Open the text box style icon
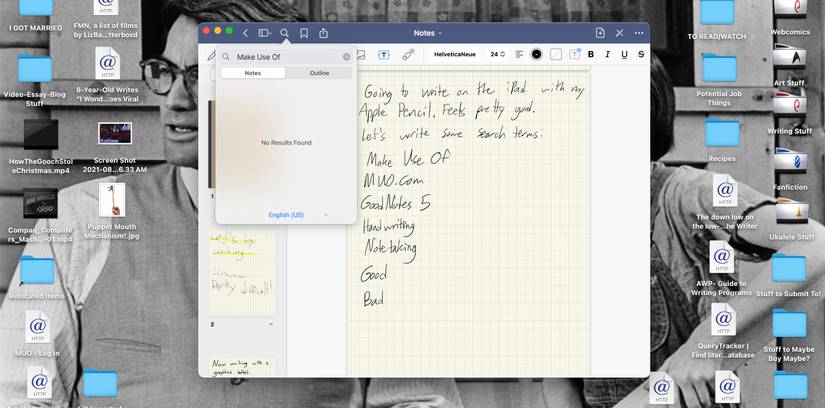This screenshot has width=825, height=408. (x=574, y=54)
